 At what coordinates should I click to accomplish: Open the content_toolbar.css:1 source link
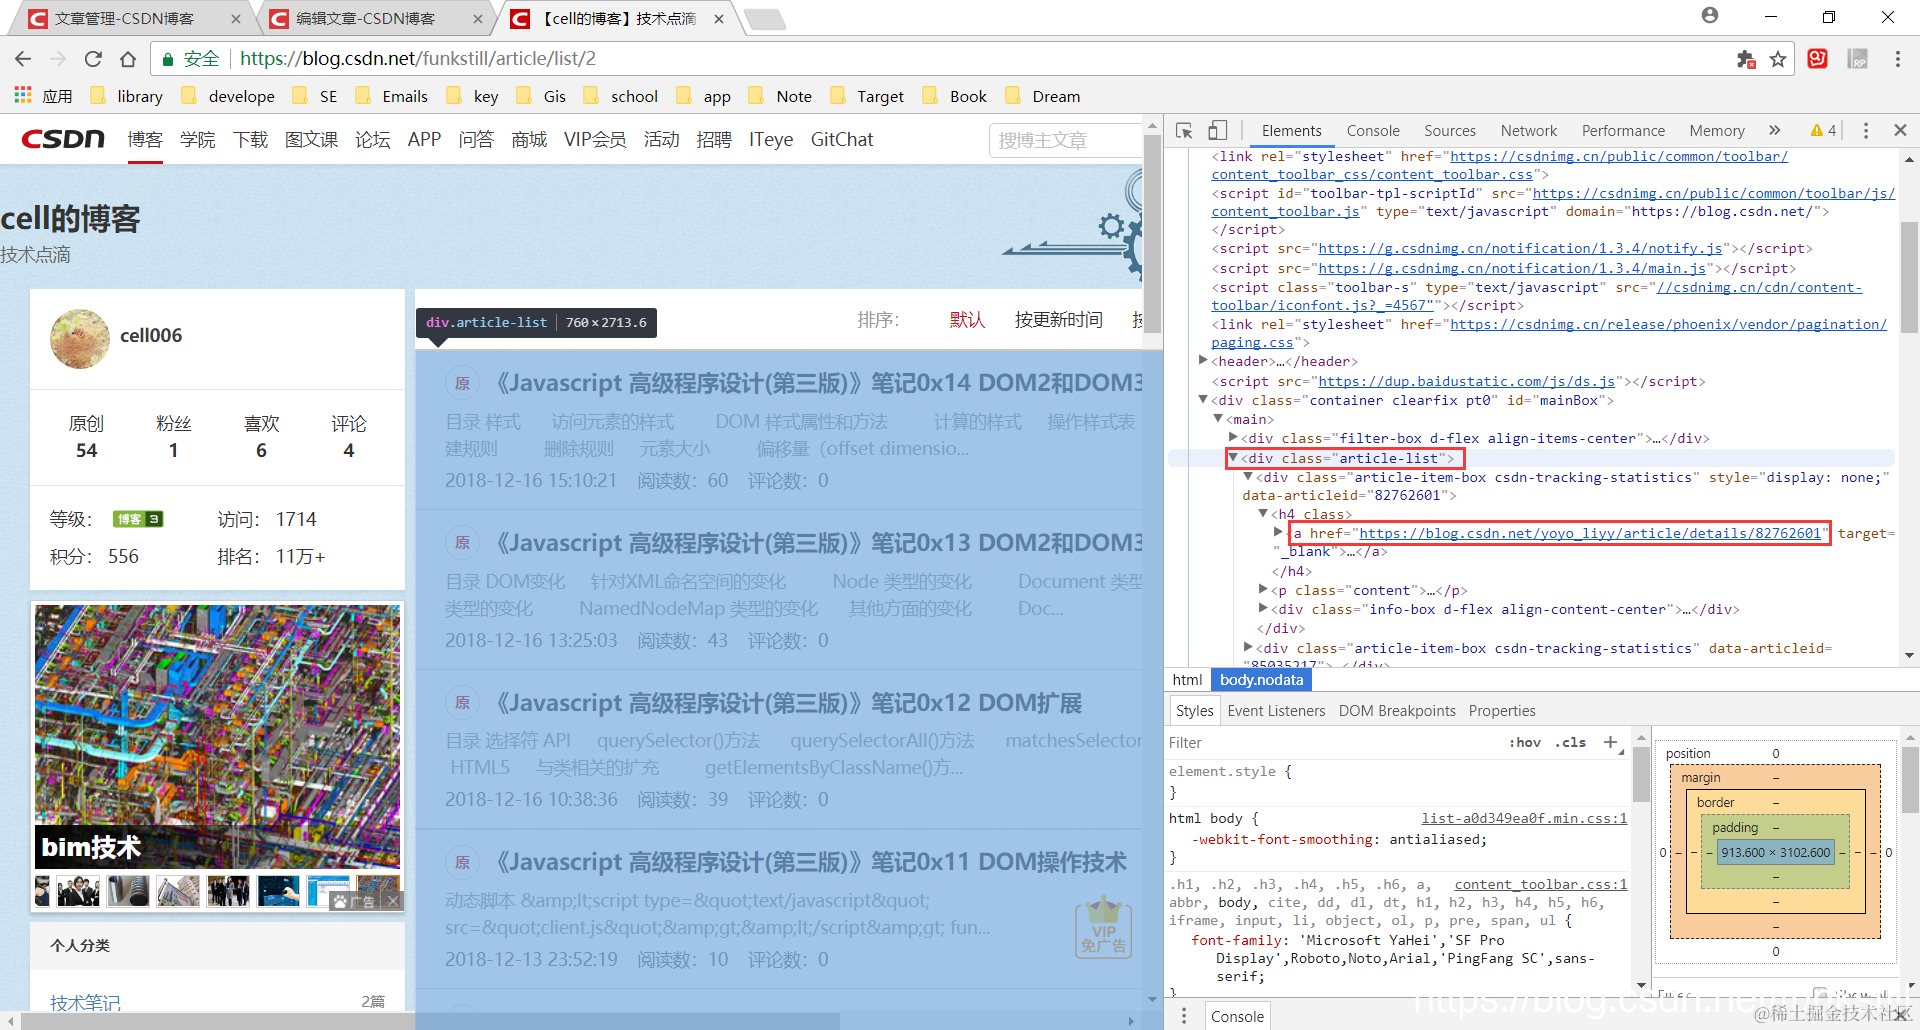pyautogui.click(x=1541, y=884)
